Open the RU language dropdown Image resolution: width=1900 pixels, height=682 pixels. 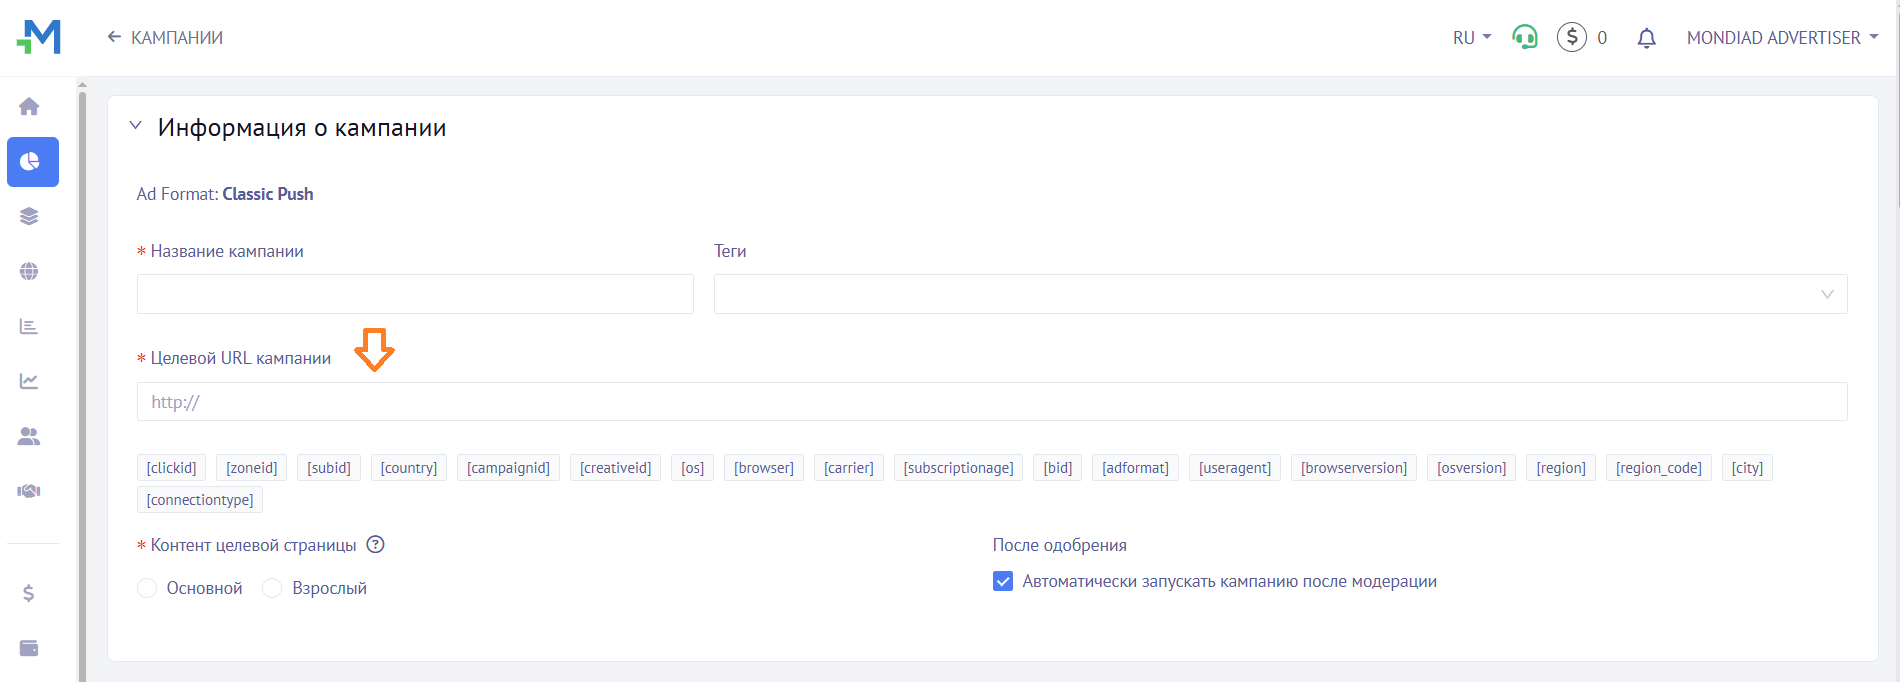[x=1471, y=38]
